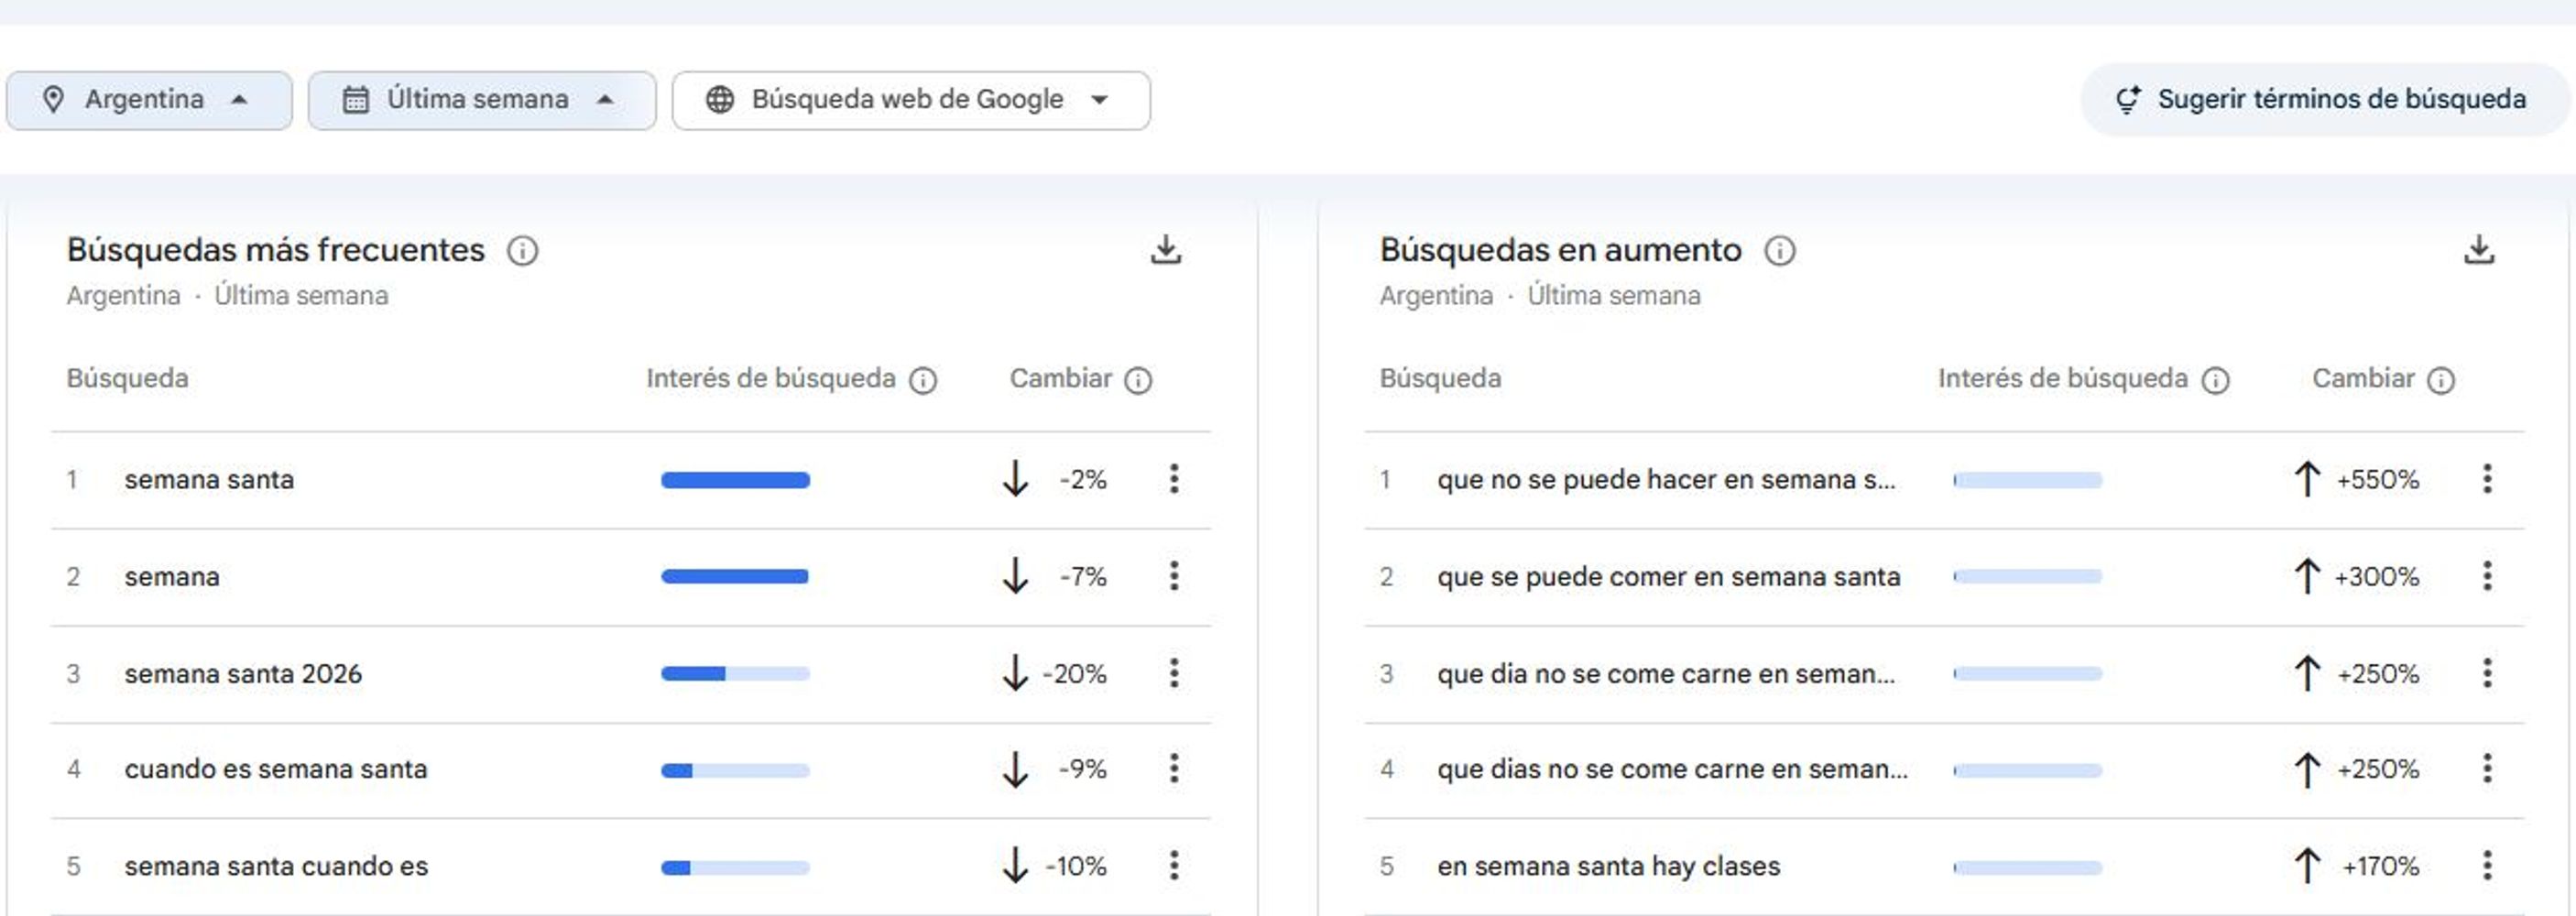2576x916 pixels.
Task: Click 'que dia no se come carne en seman...' query
Action: pos(1666,674)
